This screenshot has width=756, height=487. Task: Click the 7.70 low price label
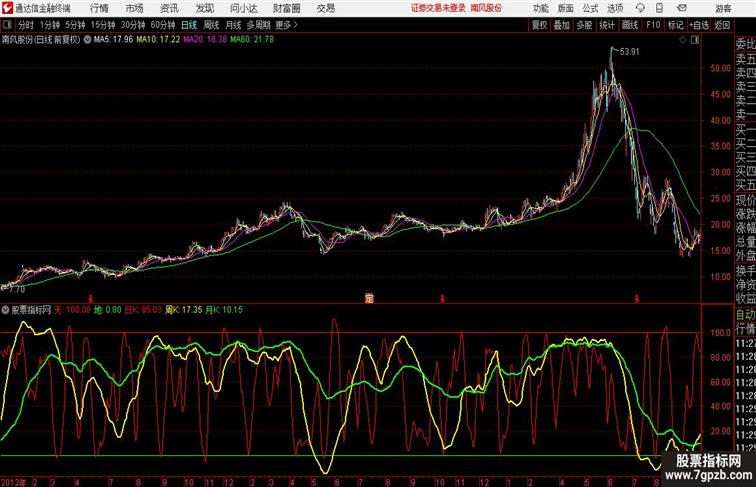pos(17,289)
